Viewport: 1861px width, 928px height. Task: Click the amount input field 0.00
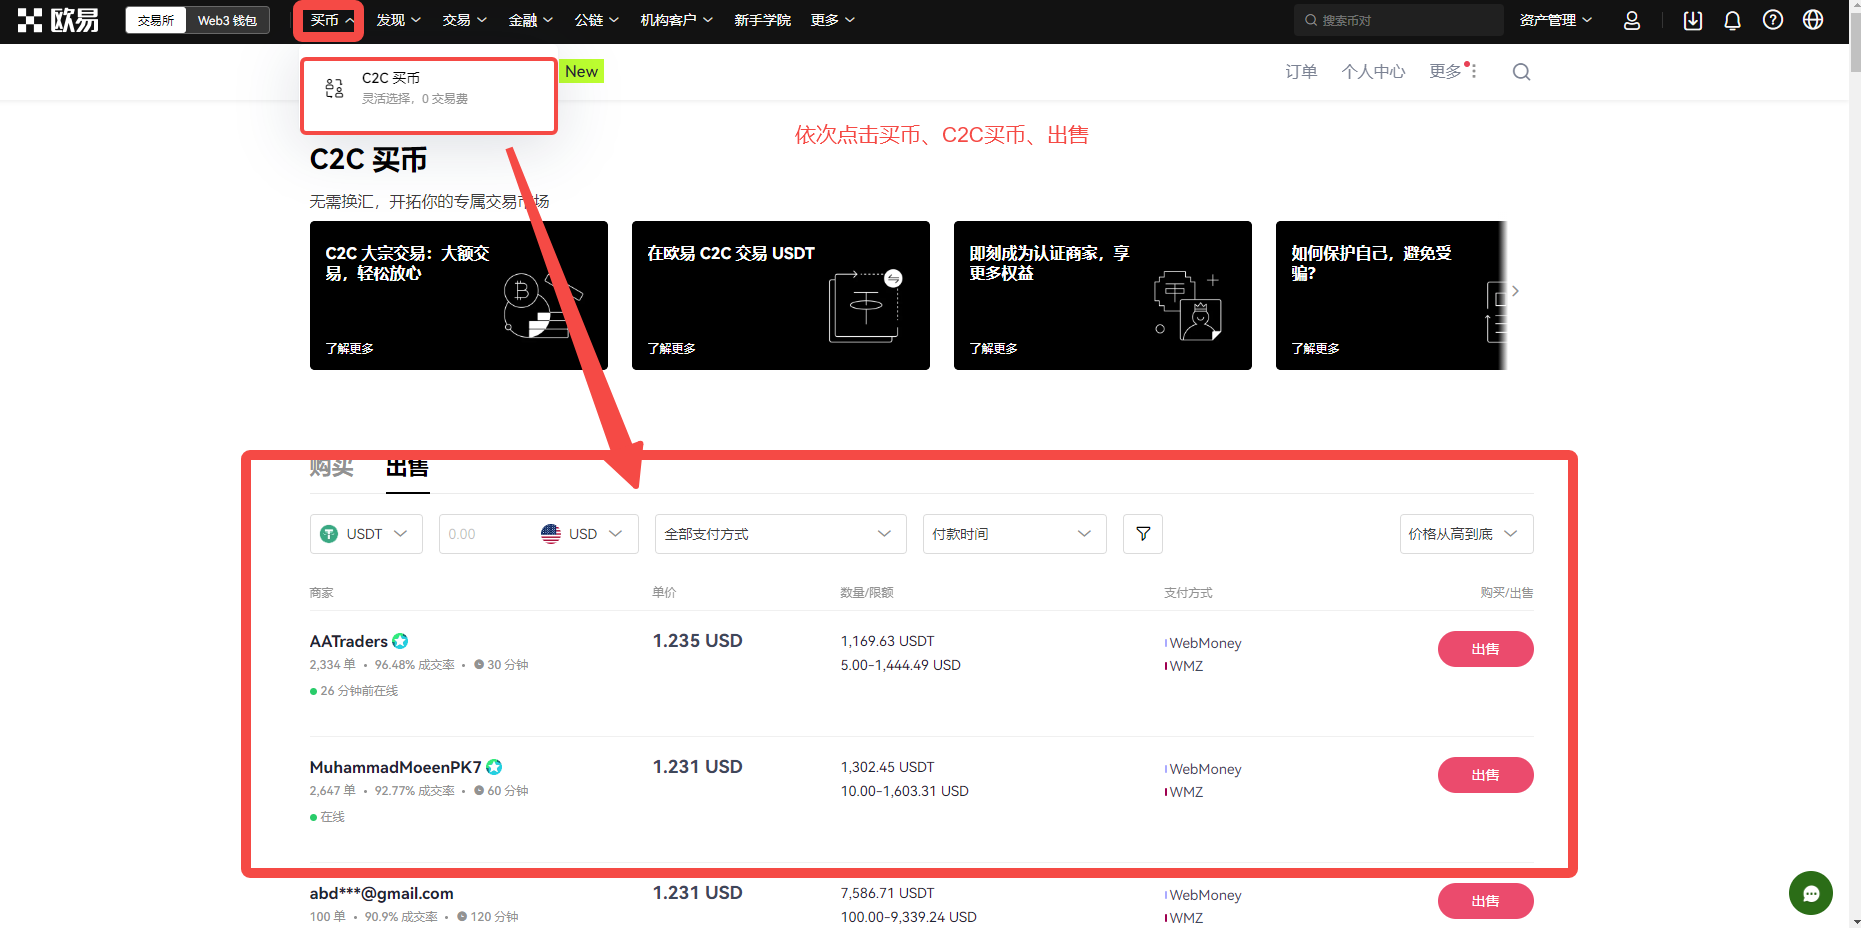point(487,534)
